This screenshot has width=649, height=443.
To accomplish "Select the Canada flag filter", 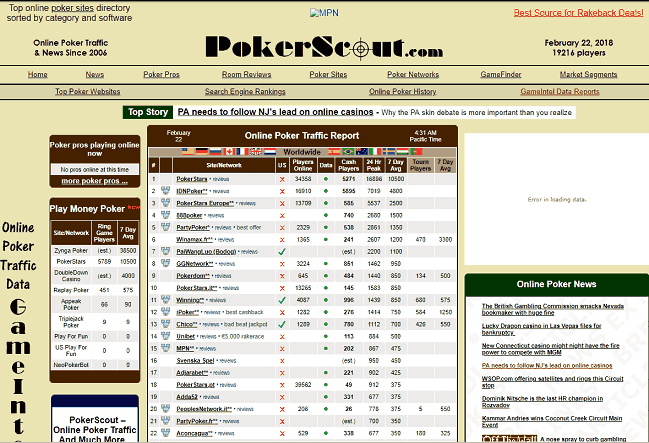I will (x=229, y=152).
